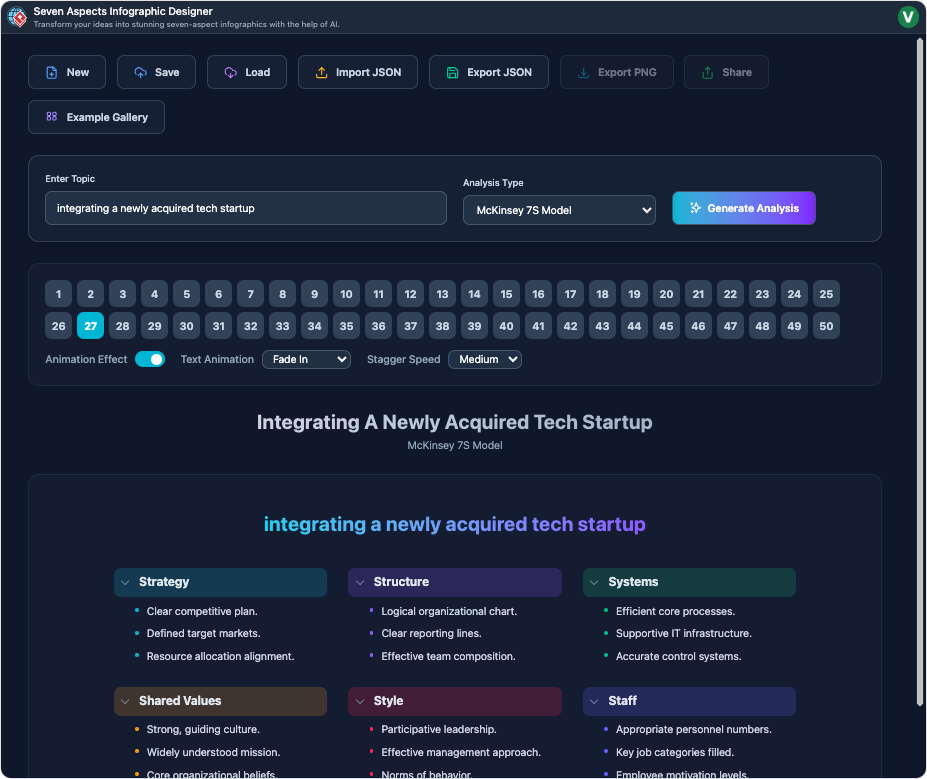The image size is (927, 779).
Task: Collapse the Systems section chevron
Action: click(x=594, y=582)
